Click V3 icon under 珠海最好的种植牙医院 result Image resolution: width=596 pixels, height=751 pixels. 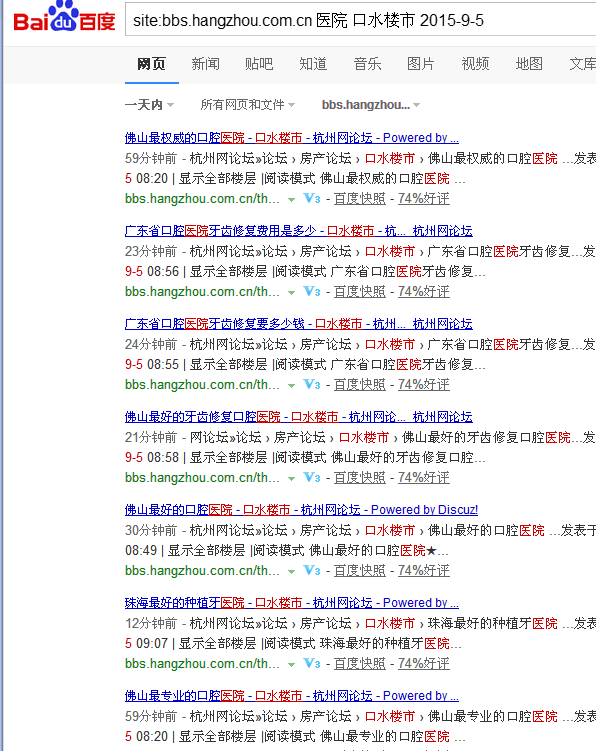[x=312, y=663]
